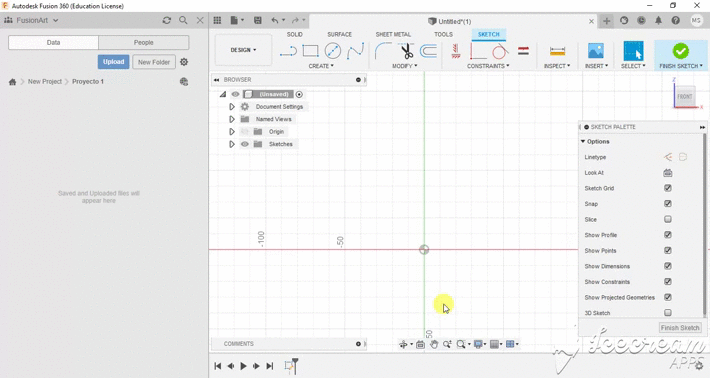The width and height of the screenshot is (710, 378).
Task: Open the Help question mark icon
Action: tap(676, 20)
